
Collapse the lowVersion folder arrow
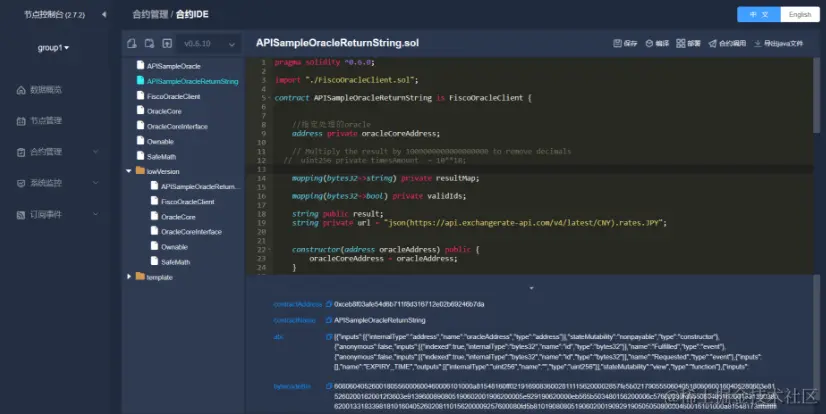pyautogui.click(x=129, y=171)
